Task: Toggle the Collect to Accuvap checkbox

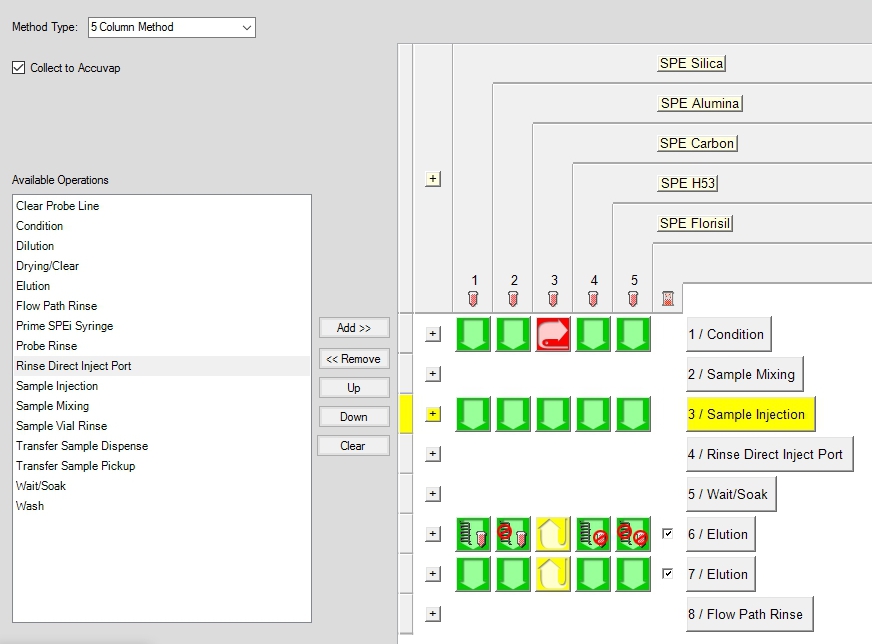Action: pyautogui.click(x=18, y=68)
